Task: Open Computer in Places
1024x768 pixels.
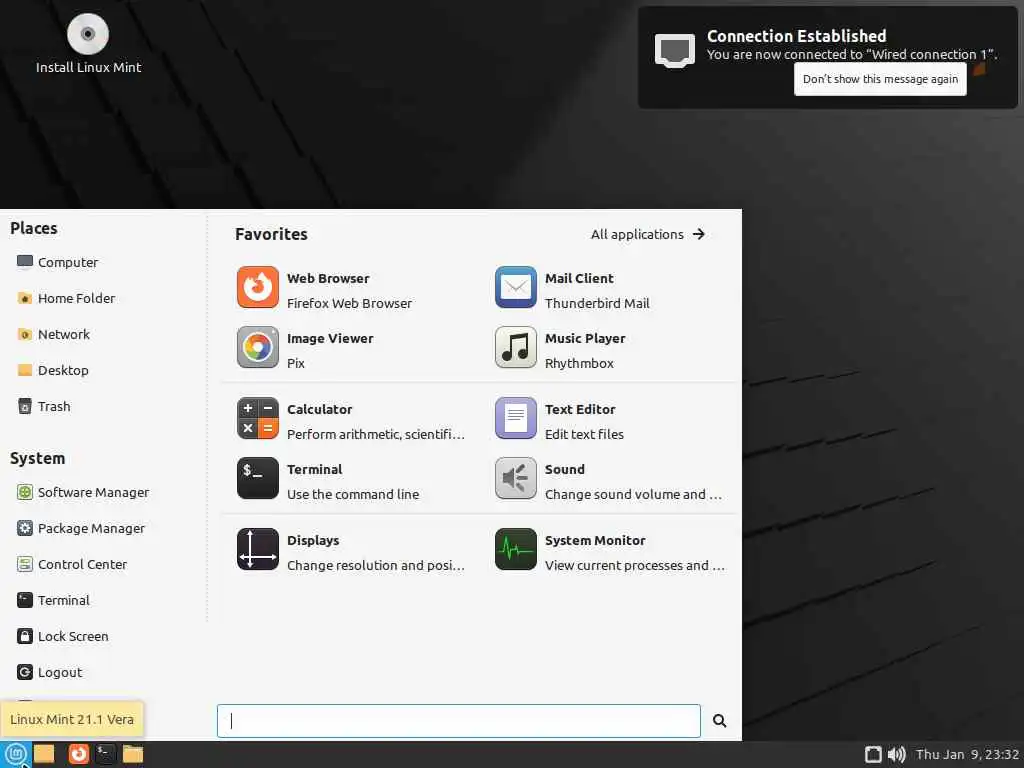Action: click(x=57, y=262)
